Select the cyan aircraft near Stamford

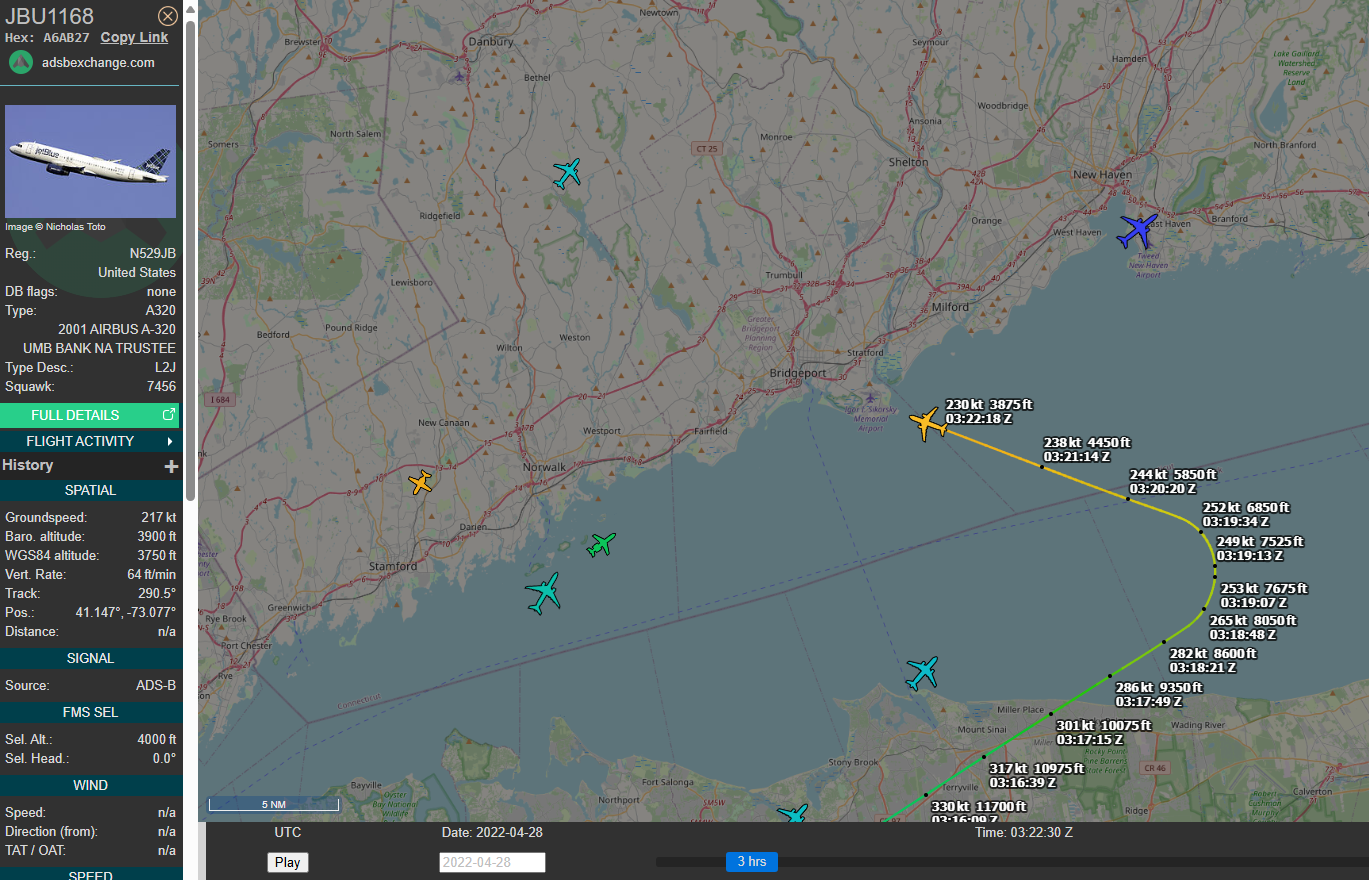543,592
